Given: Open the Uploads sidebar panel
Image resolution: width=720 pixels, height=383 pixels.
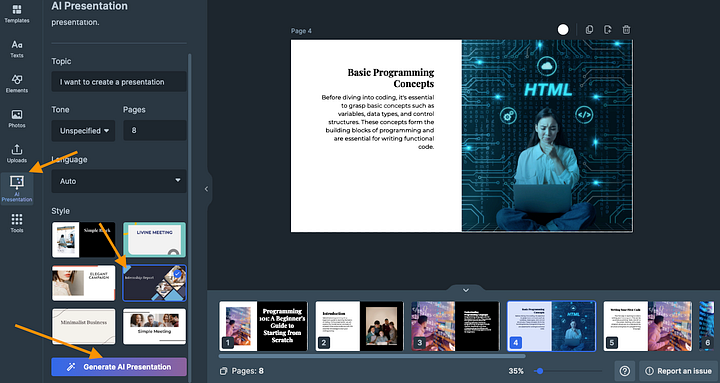Looking at the screenshot, I should (17, 153).
